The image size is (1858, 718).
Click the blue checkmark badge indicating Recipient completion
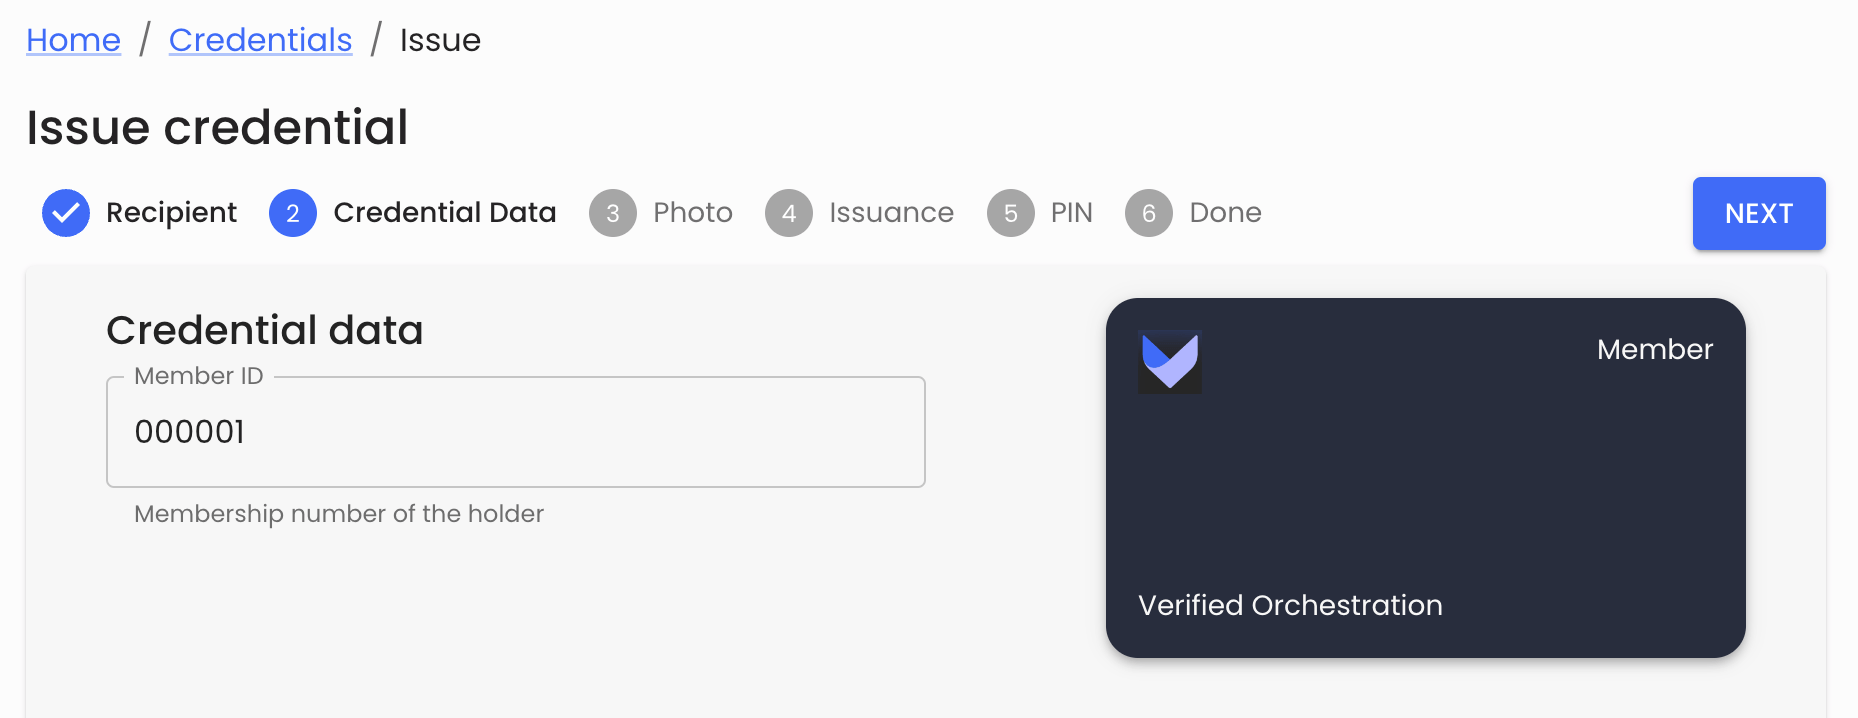point(65,213)
